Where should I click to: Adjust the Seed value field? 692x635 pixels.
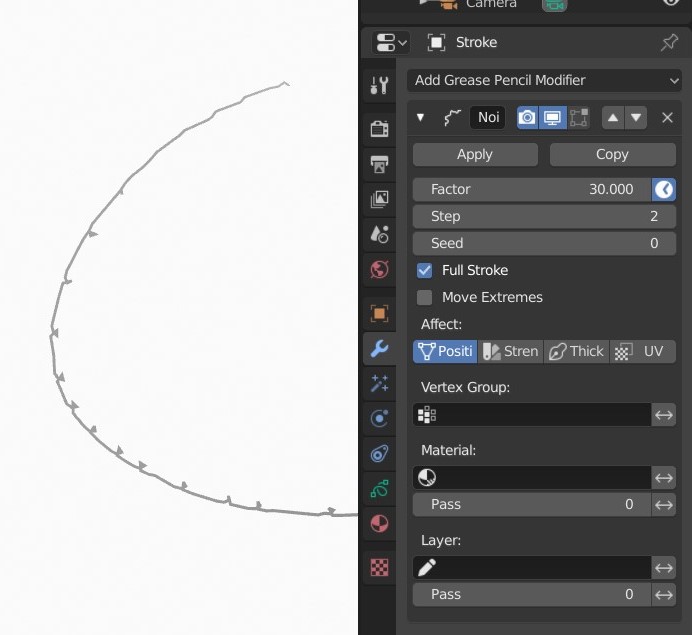click(544, 243)
